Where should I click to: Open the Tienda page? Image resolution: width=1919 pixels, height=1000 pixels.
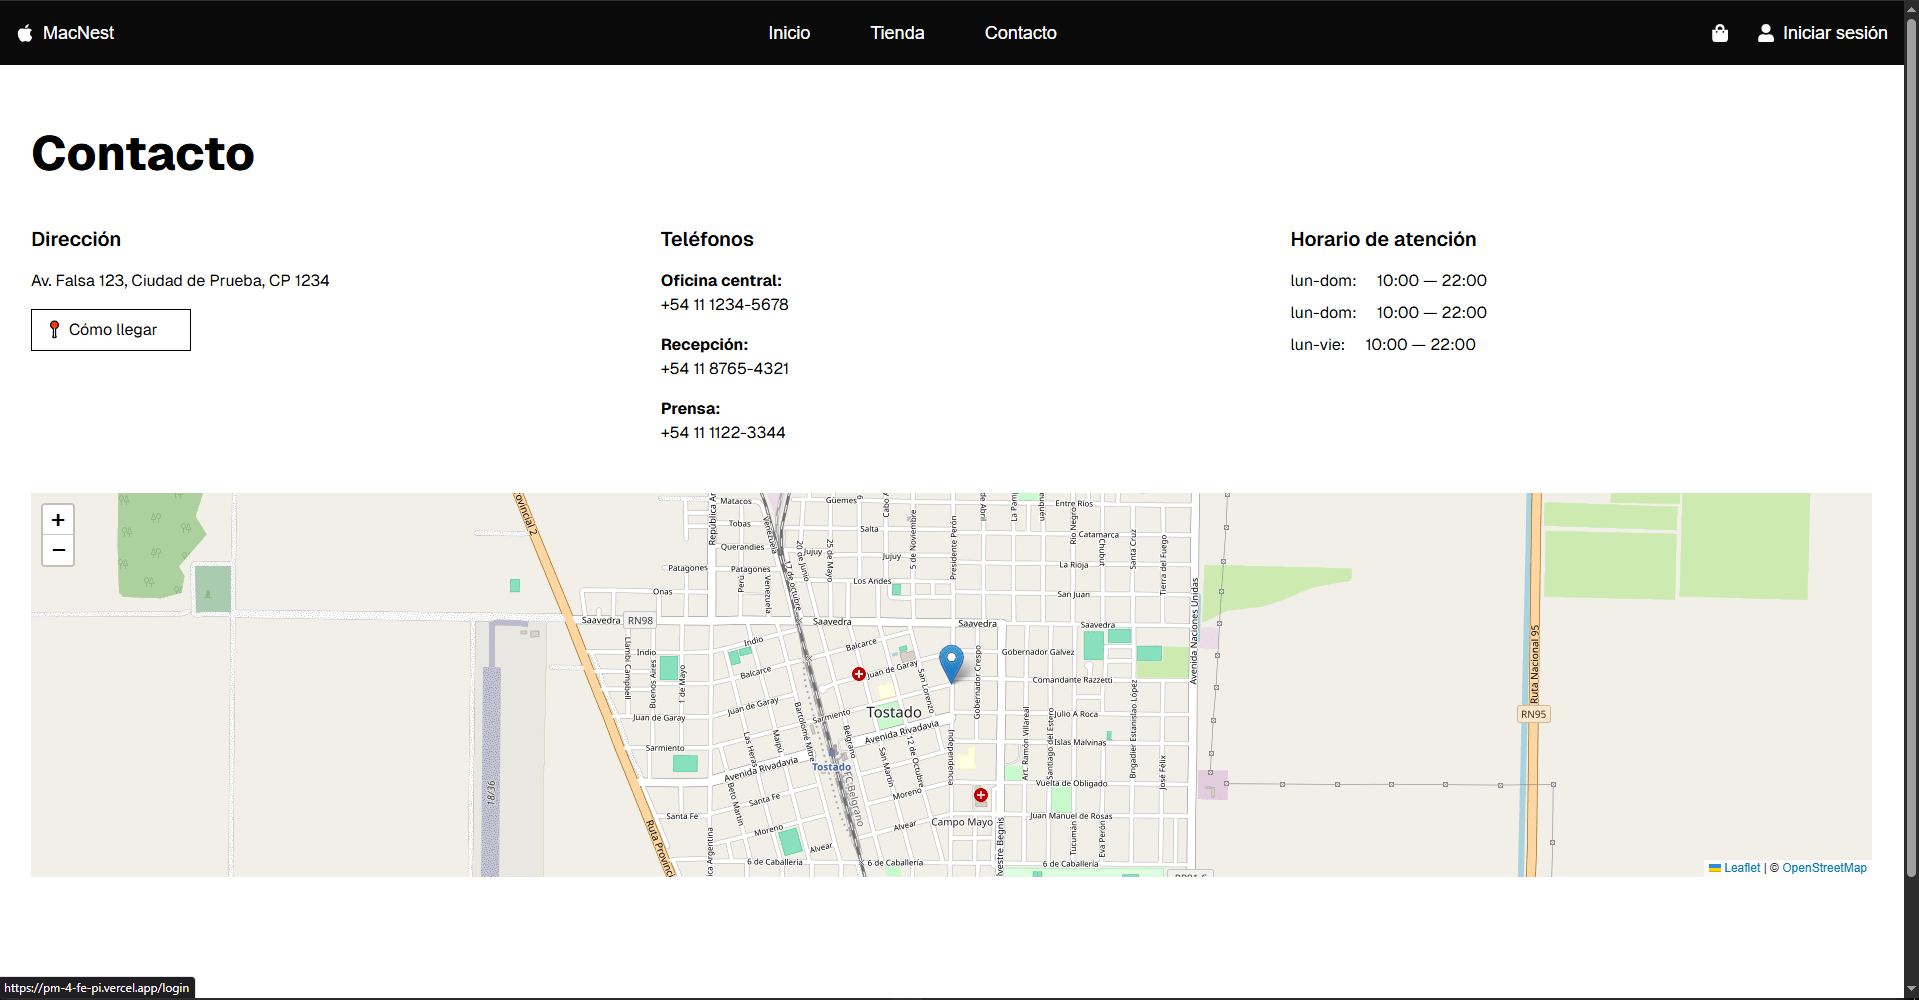(x=896, y=32)
